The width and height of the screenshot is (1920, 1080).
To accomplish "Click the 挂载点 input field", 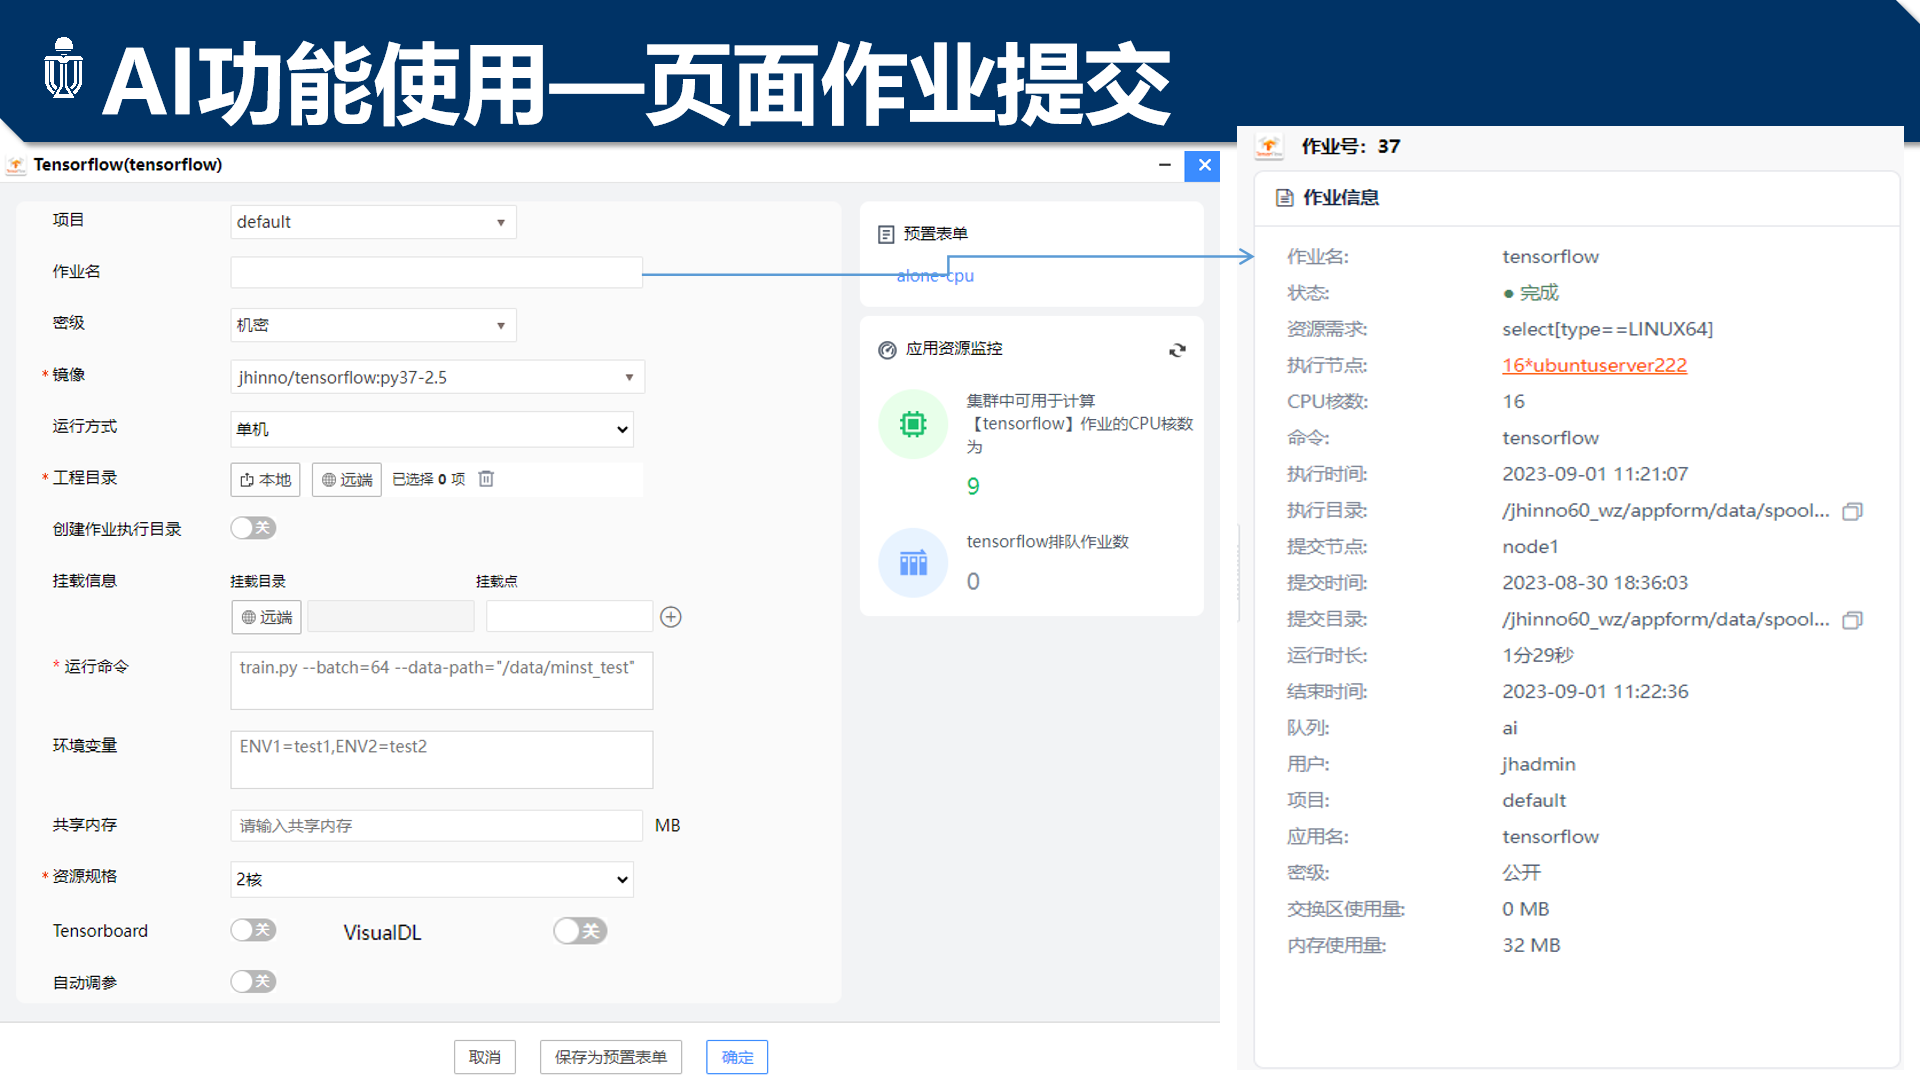I will click(569, 616).
